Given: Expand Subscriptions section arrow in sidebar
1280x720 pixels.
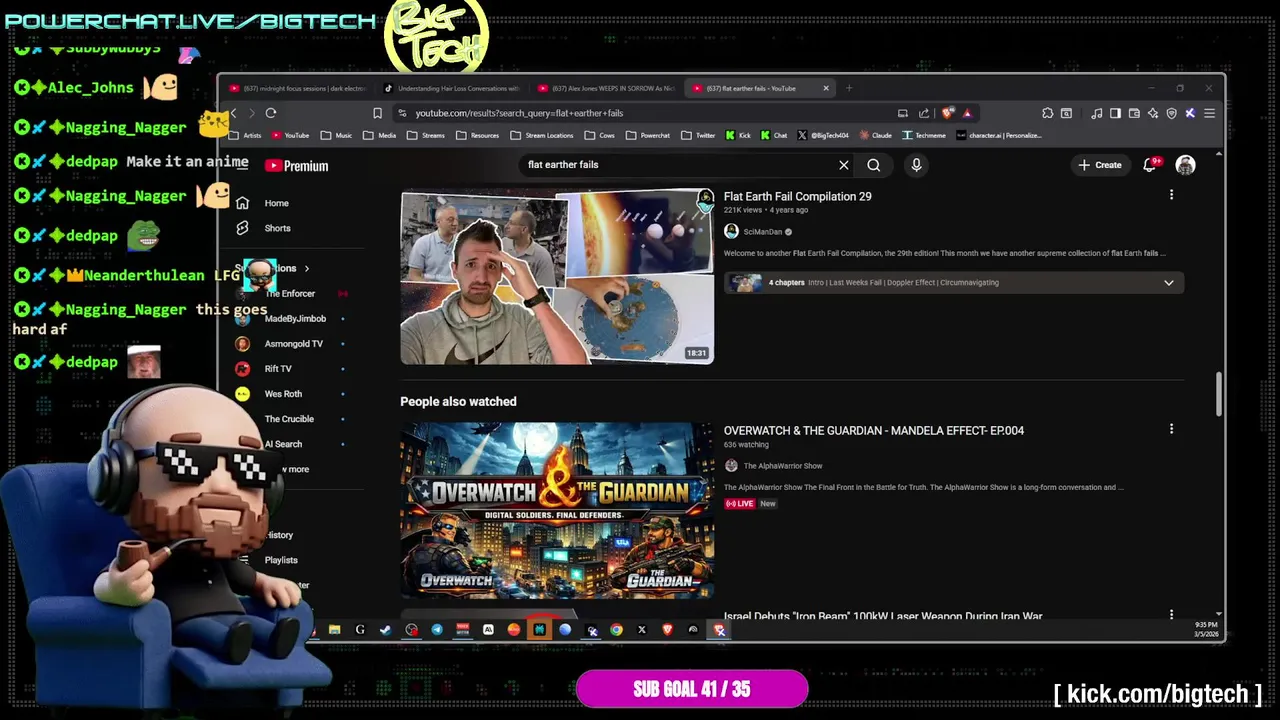Looking at the screenshot, I should pos(307,268).
